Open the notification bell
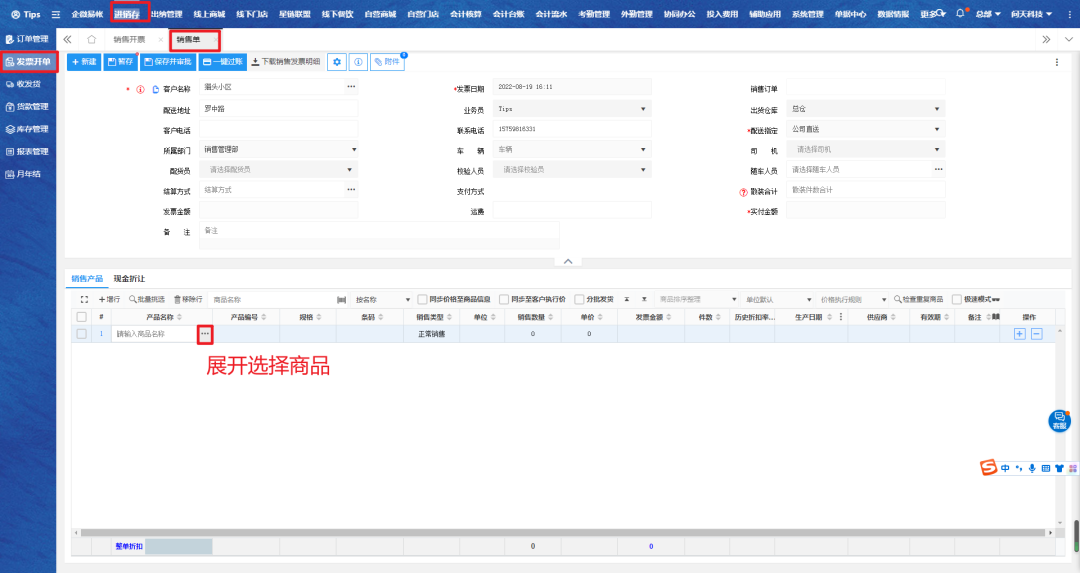This screenshot has height=573, width=1080. pyautogui.click(x=960, y=14)
